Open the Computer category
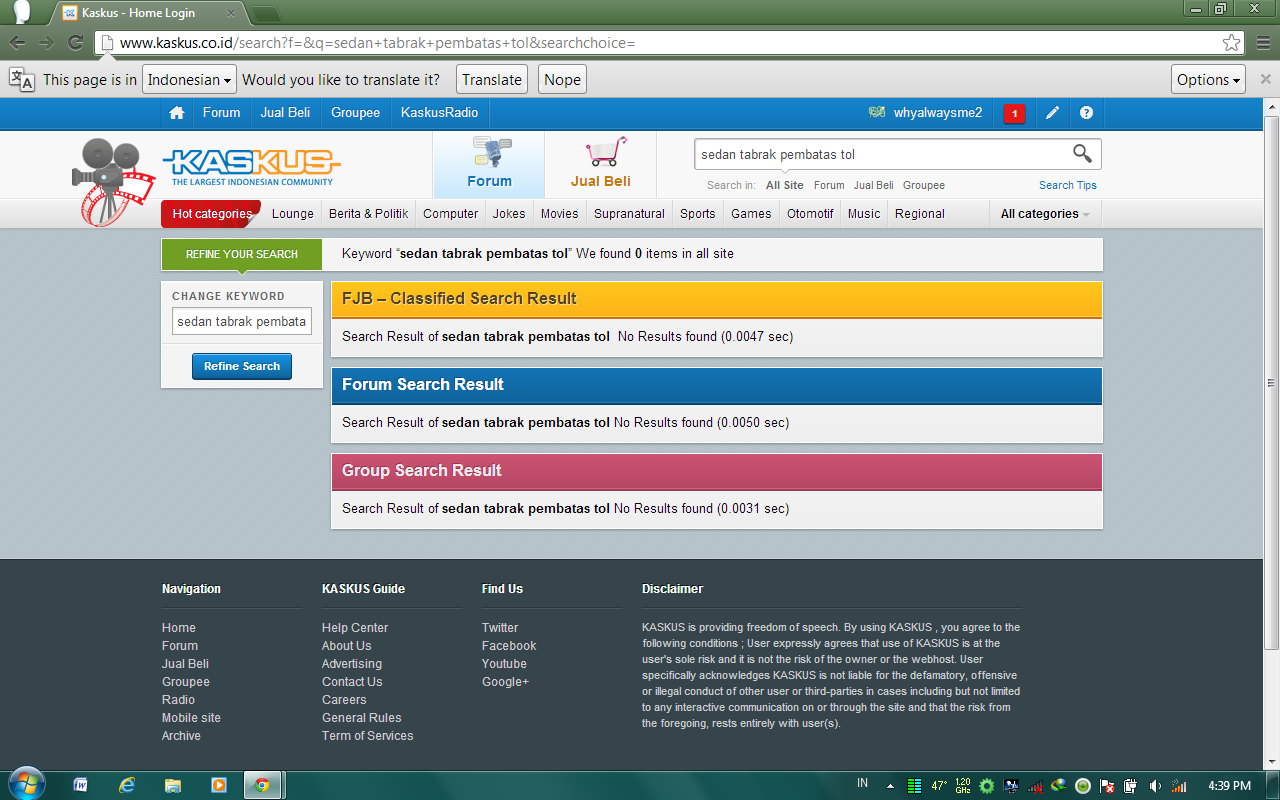The height and width of the screenshot is (800, 1280). 451,214
